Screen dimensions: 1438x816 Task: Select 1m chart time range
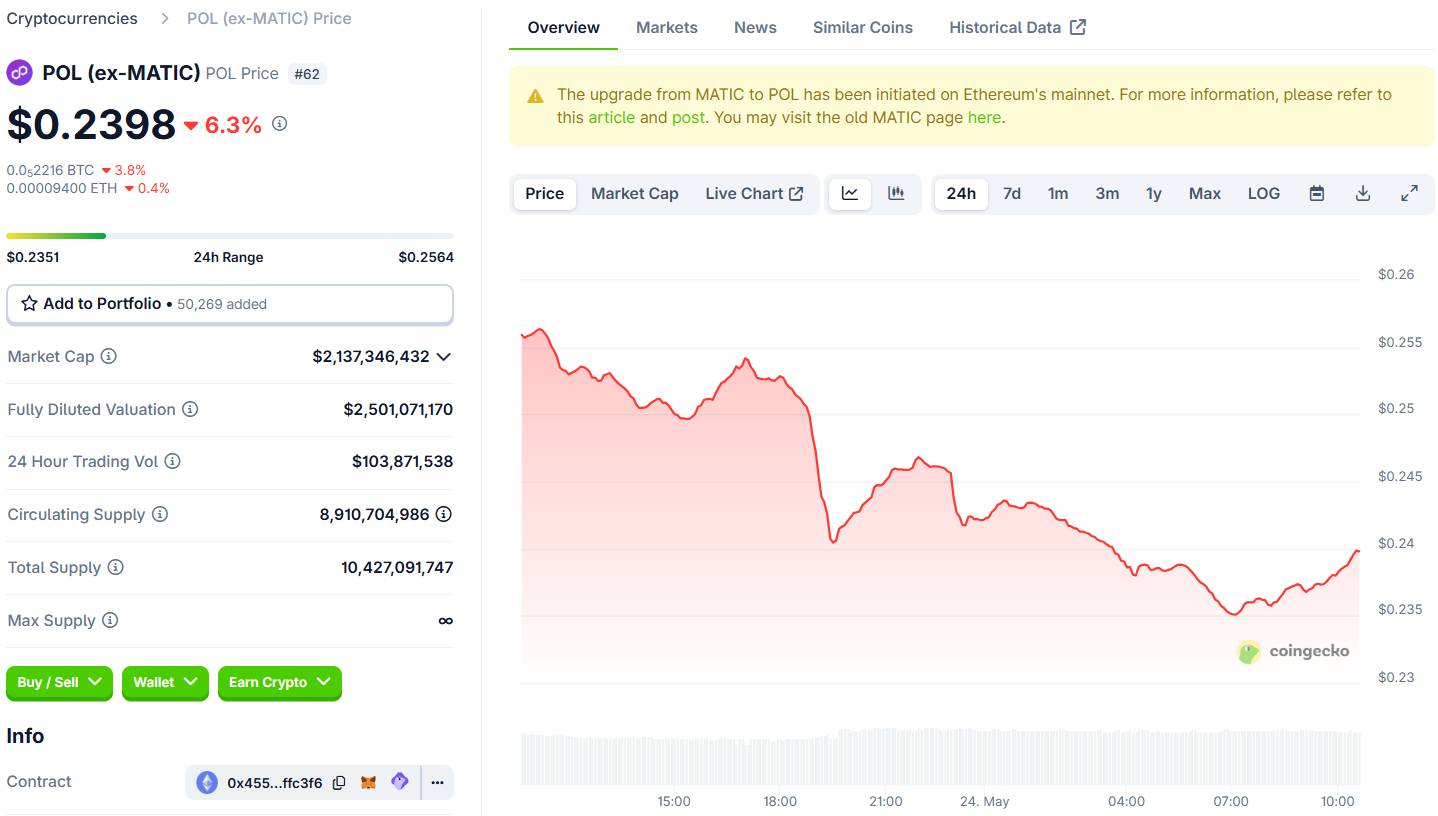point(1058,193)
